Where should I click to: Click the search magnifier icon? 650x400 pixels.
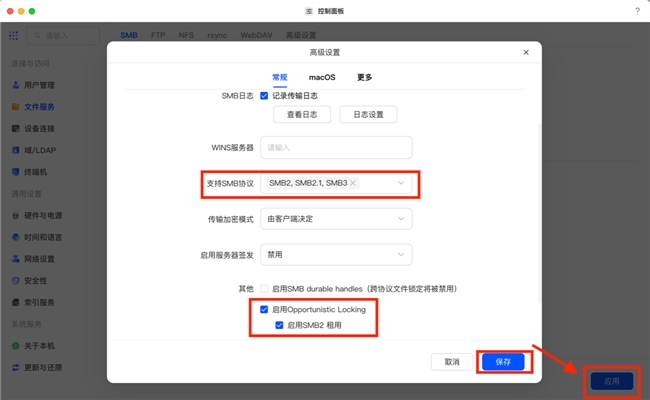[37, 36]
